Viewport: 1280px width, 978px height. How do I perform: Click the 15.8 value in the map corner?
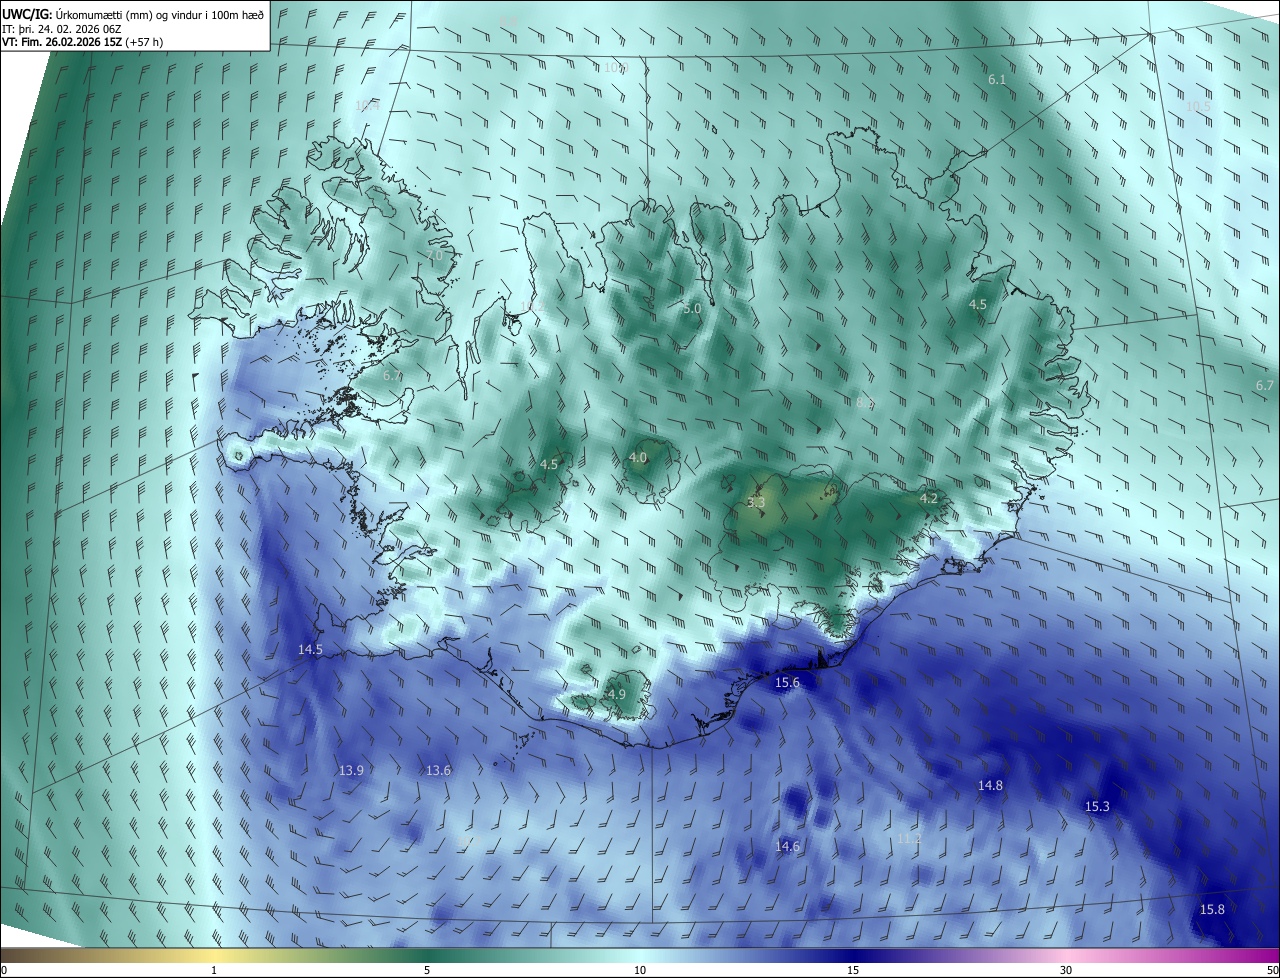[1212, 909]
